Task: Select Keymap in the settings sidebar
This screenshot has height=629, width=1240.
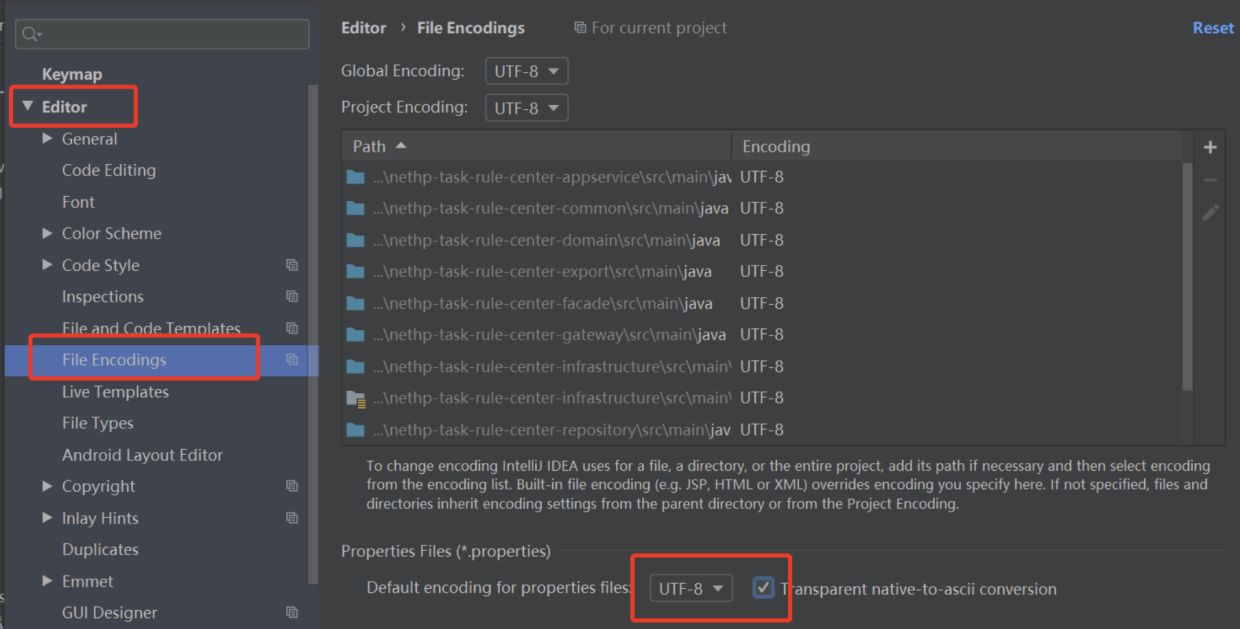Action: [x=71, y=73]
